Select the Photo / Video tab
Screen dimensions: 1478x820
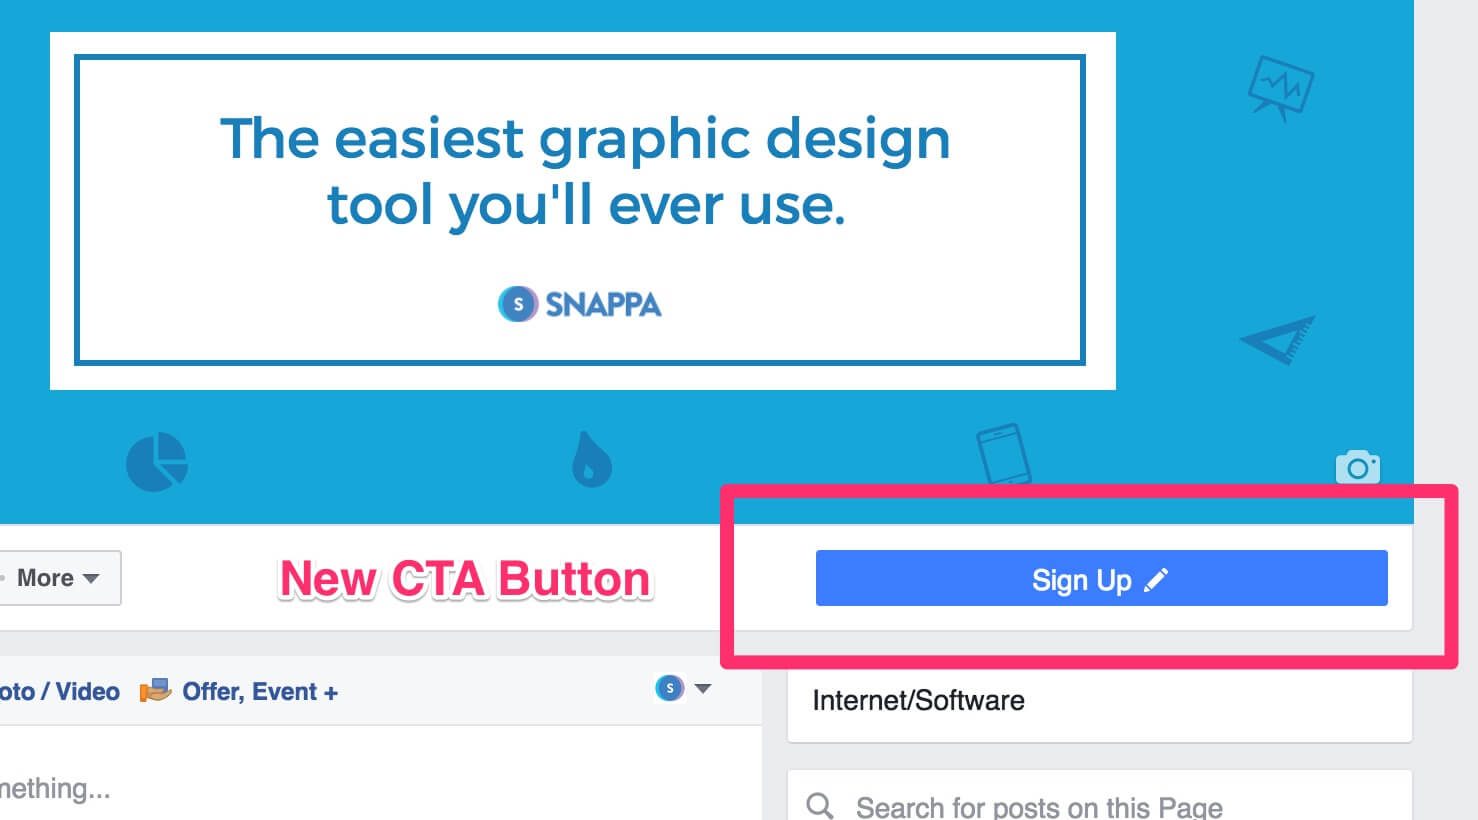(58, 692)
